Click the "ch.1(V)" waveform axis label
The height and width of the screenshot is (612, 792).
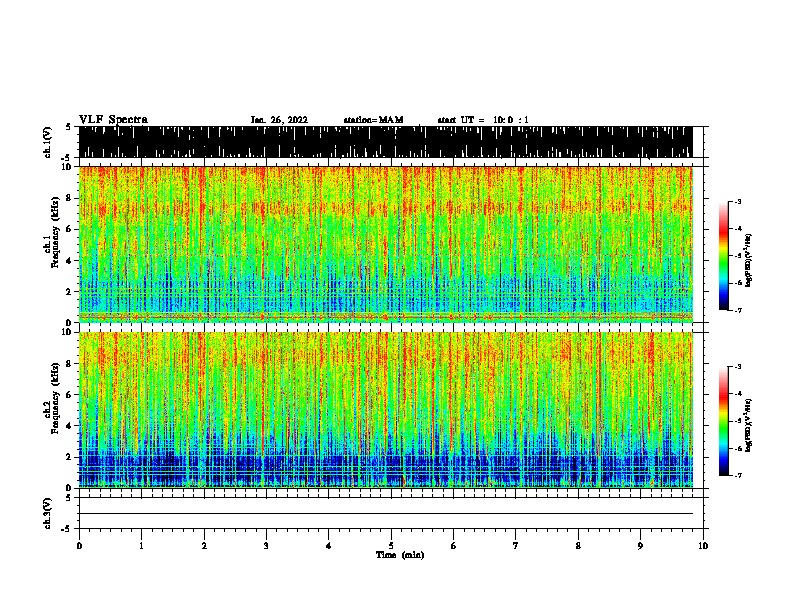click(47, 141)
